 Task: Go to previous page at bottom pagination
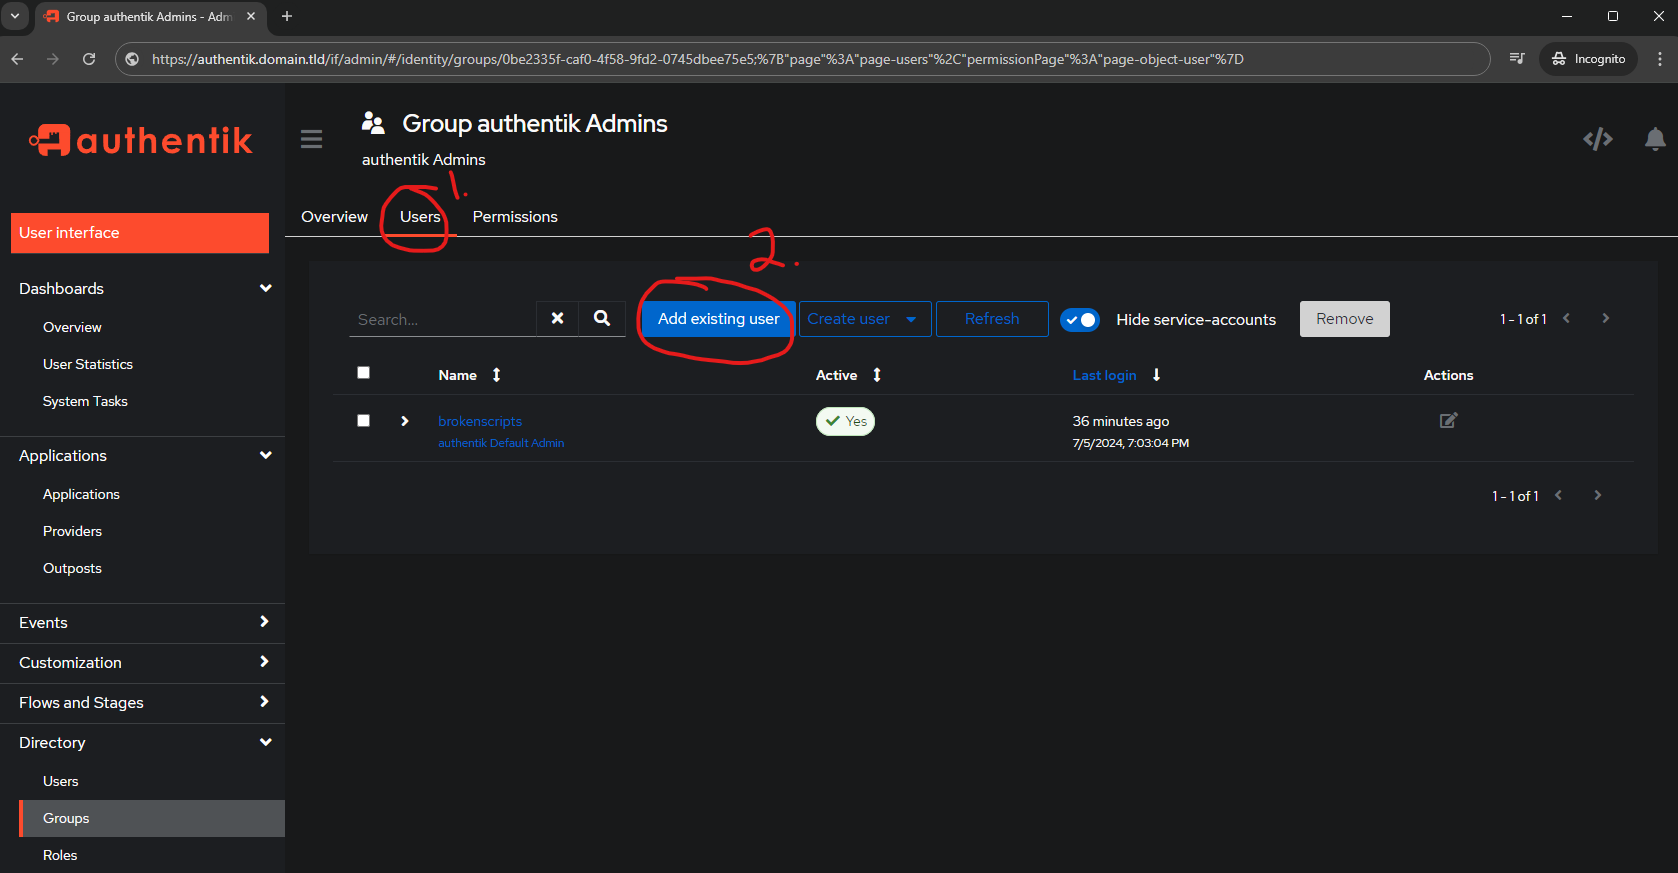tap(1559, 495)
